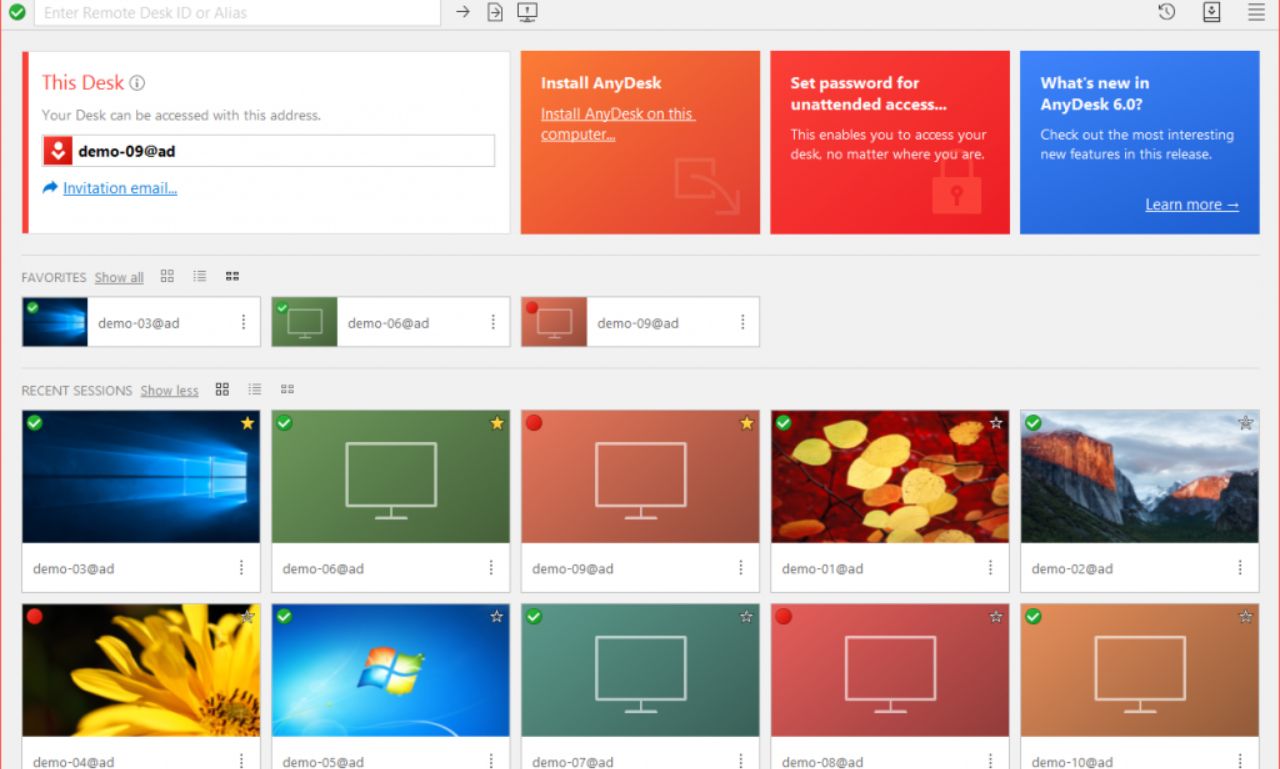Switch Recent Sessions to large tile view
Viewport: 1280px width, 769px height.
222,389
